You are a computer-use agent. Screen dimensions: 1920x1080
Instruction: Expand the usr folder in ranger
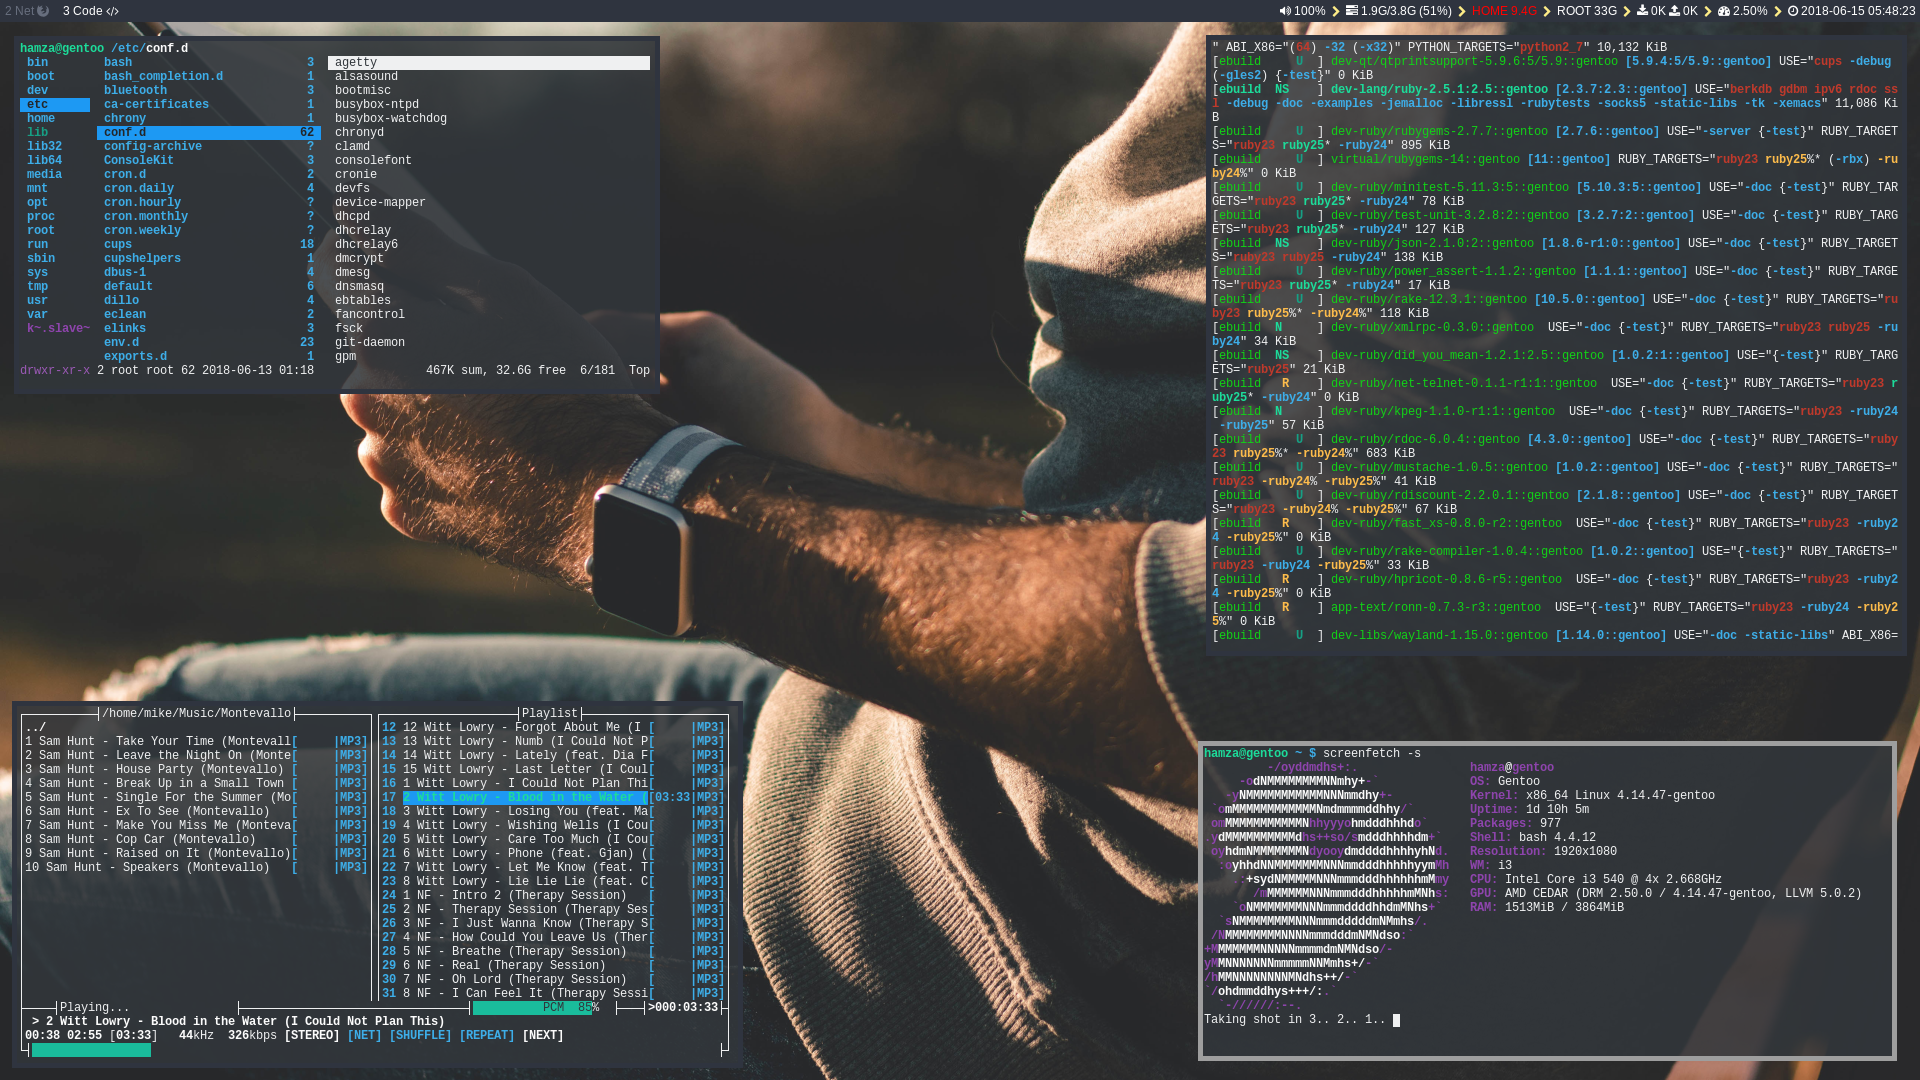(37, 300)
